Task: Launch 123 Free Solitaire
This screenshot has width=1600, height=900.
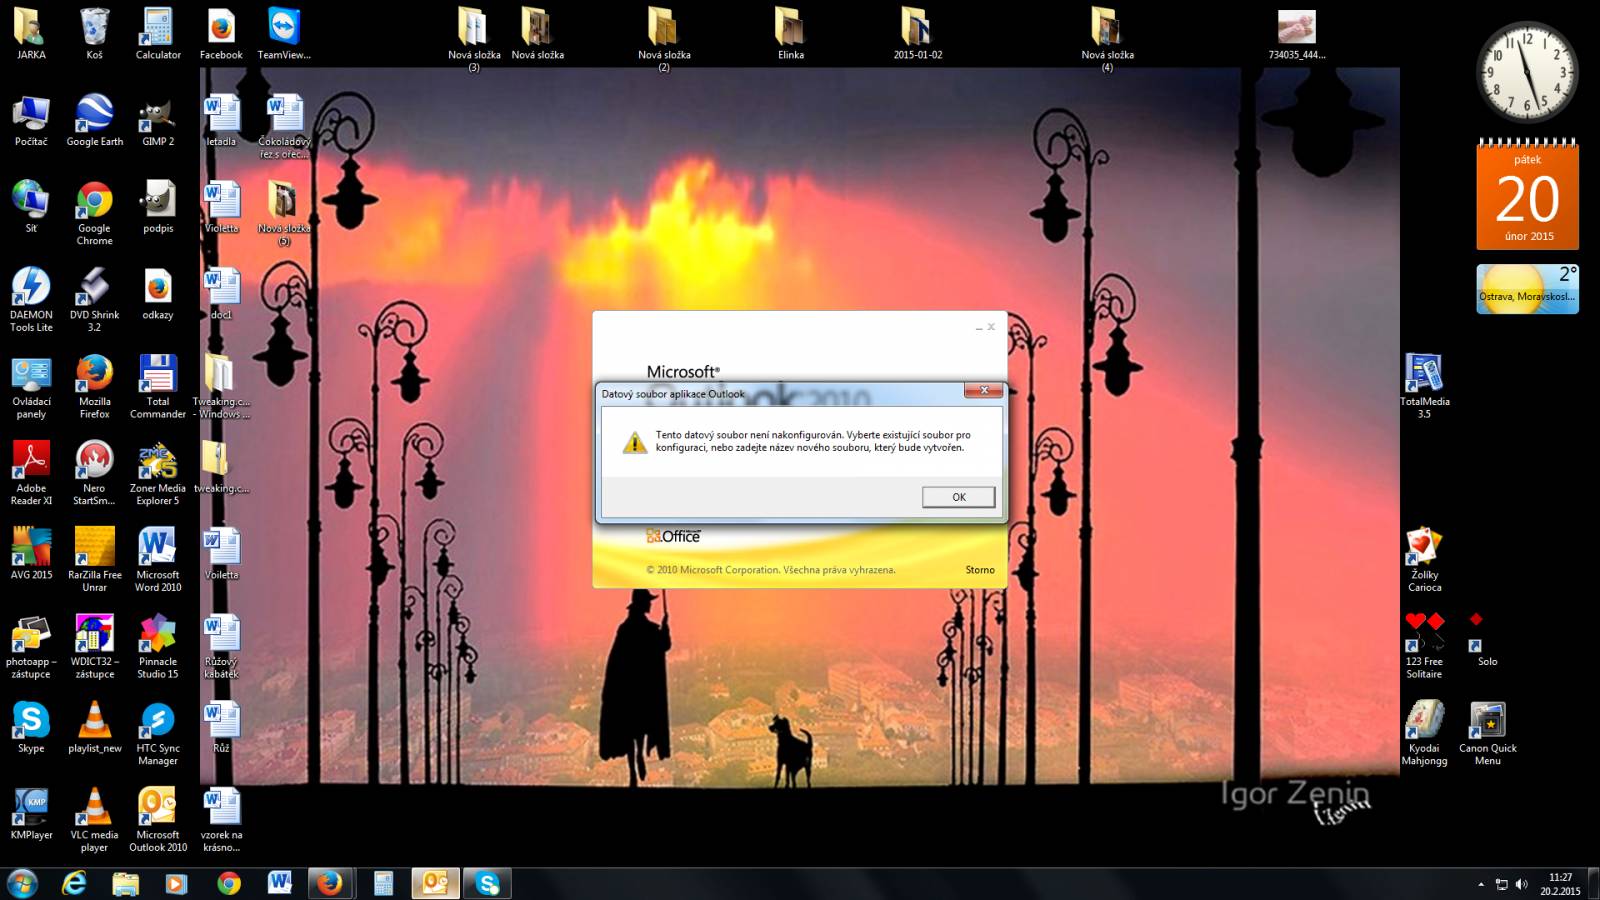Action: pos(1424,646)
